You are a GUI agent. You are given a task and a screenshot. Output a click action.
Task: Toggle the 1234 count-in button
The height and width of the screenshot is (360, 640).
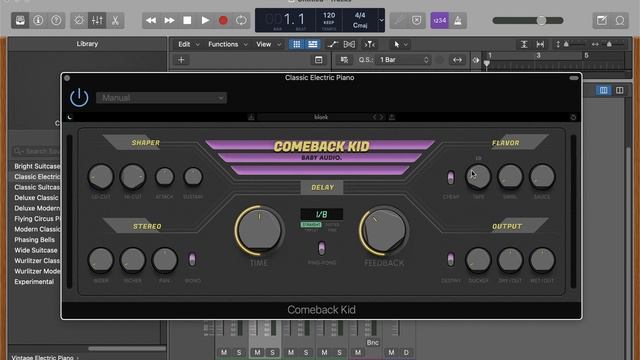point(439,20)
